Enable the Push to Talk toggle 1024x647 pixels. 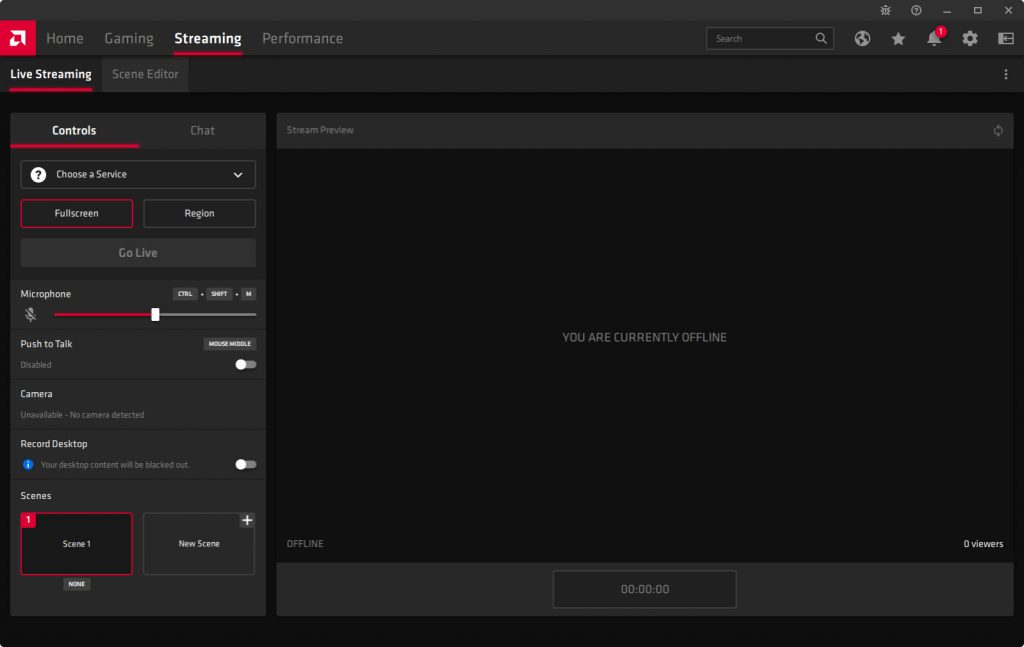[x=245, y=364]
